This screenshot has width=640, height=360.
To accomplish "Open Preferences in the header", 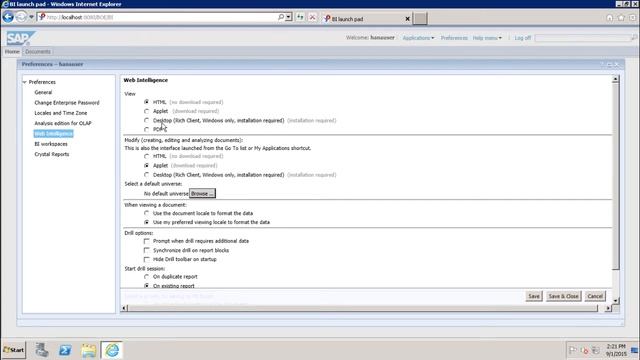I will 454,38.
